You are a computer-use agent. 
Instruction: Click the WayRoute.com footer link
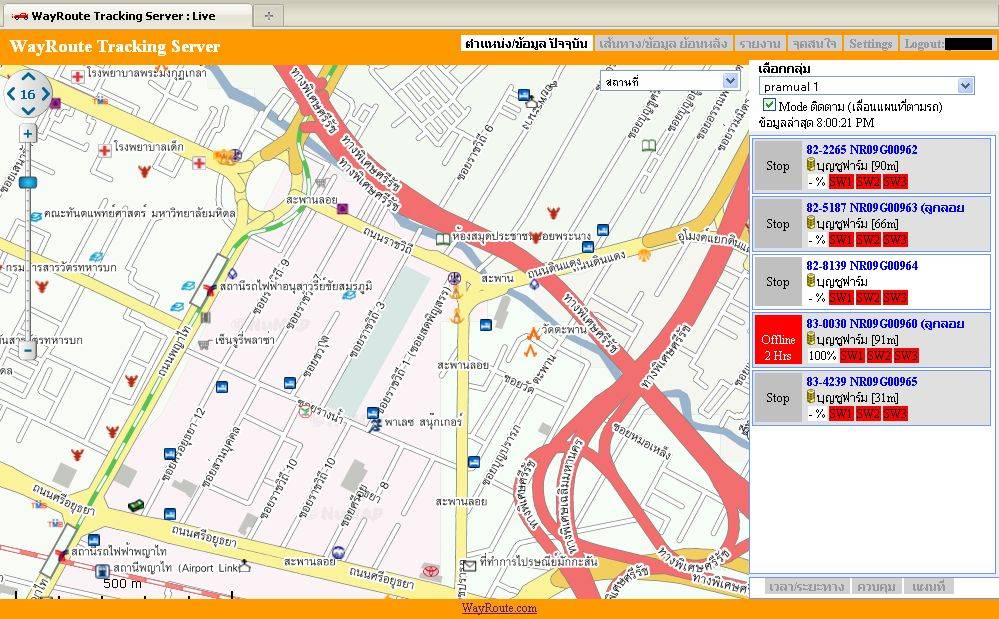[499, 608]
